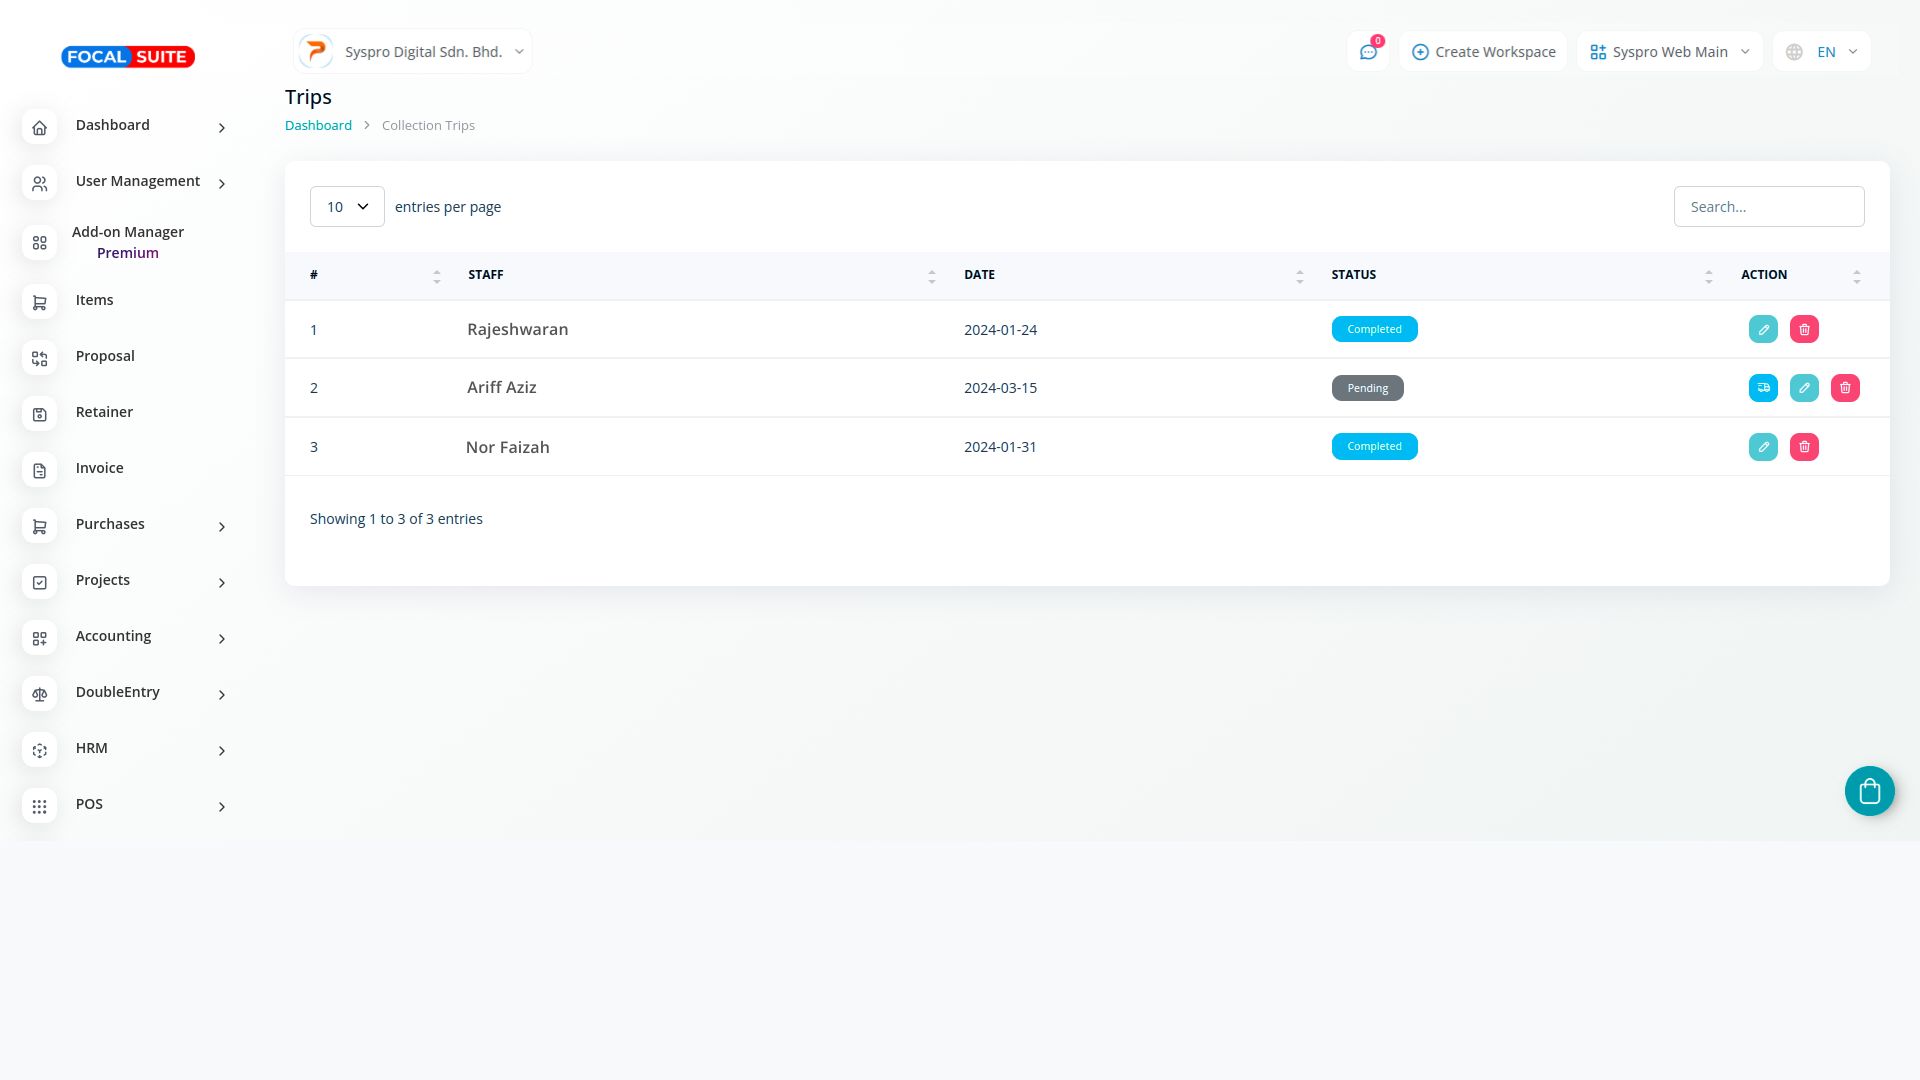Open Syspro Web Main workspace dropdown
Viewport: 1920px width, 1080px height.
coord(1669,52)
